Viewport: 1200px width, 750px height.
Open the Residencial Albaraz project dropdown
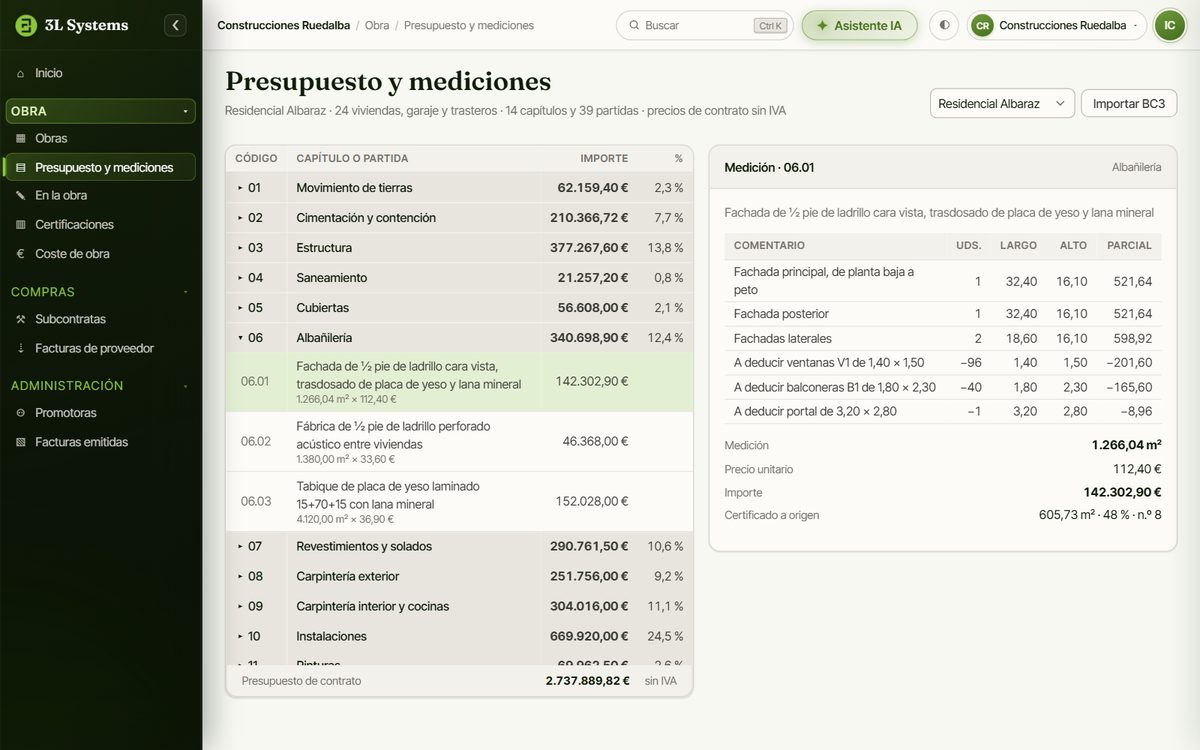point(1002,103)
